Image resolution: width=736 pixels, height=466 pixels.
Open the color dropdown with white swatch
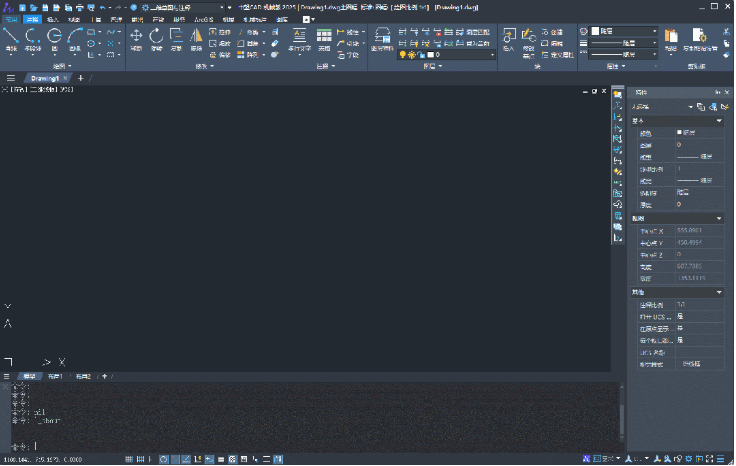click(x=620, y=31)
